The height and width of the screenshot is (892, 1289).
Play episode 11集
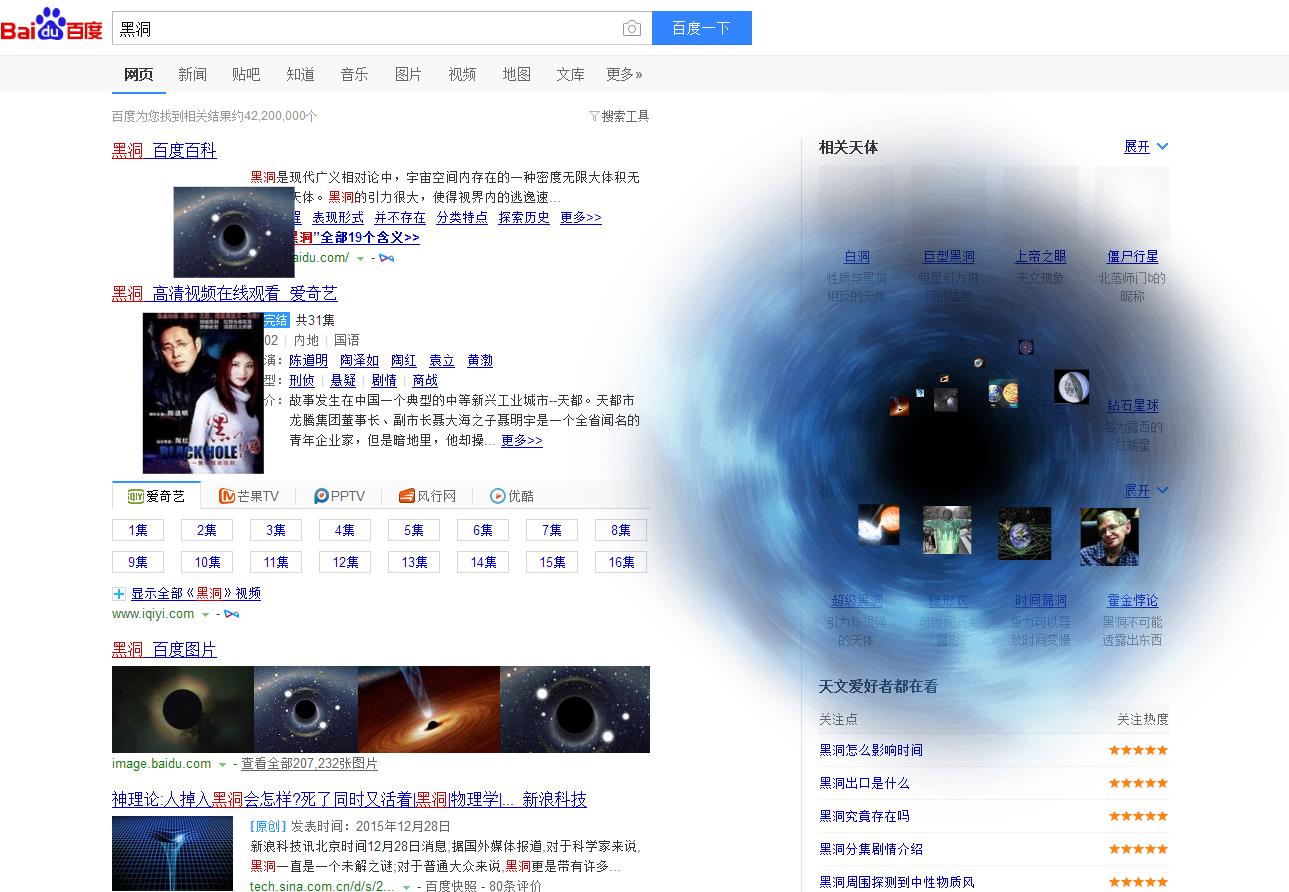click(x=276, y=562)
